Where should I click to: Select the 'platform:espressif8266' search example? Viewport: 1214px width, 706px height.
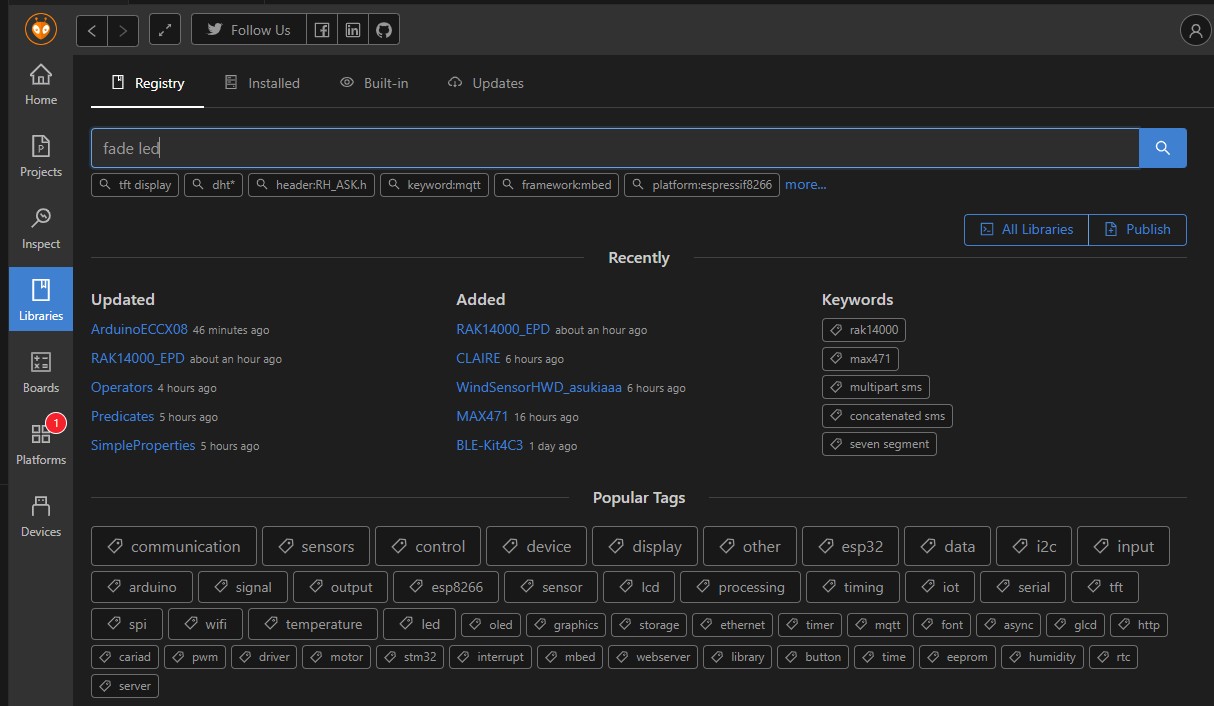pos(702,185)
